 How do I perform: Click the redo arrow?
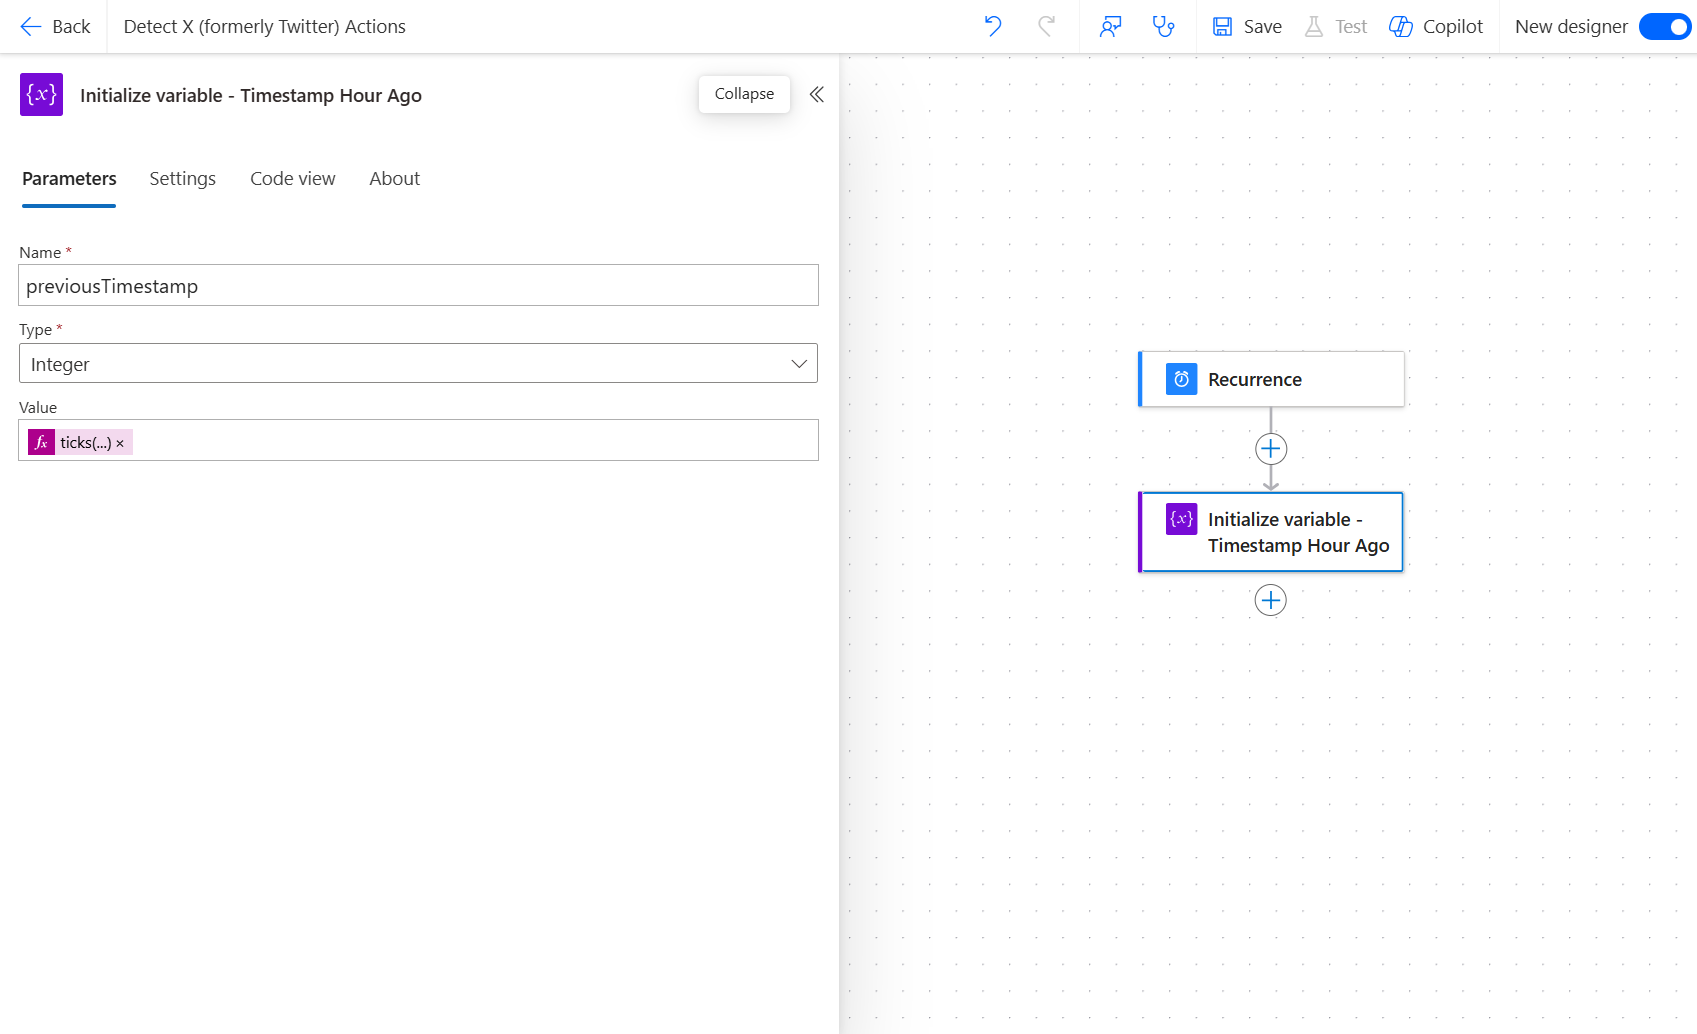pyautogui.click(x=1046, y=26)
